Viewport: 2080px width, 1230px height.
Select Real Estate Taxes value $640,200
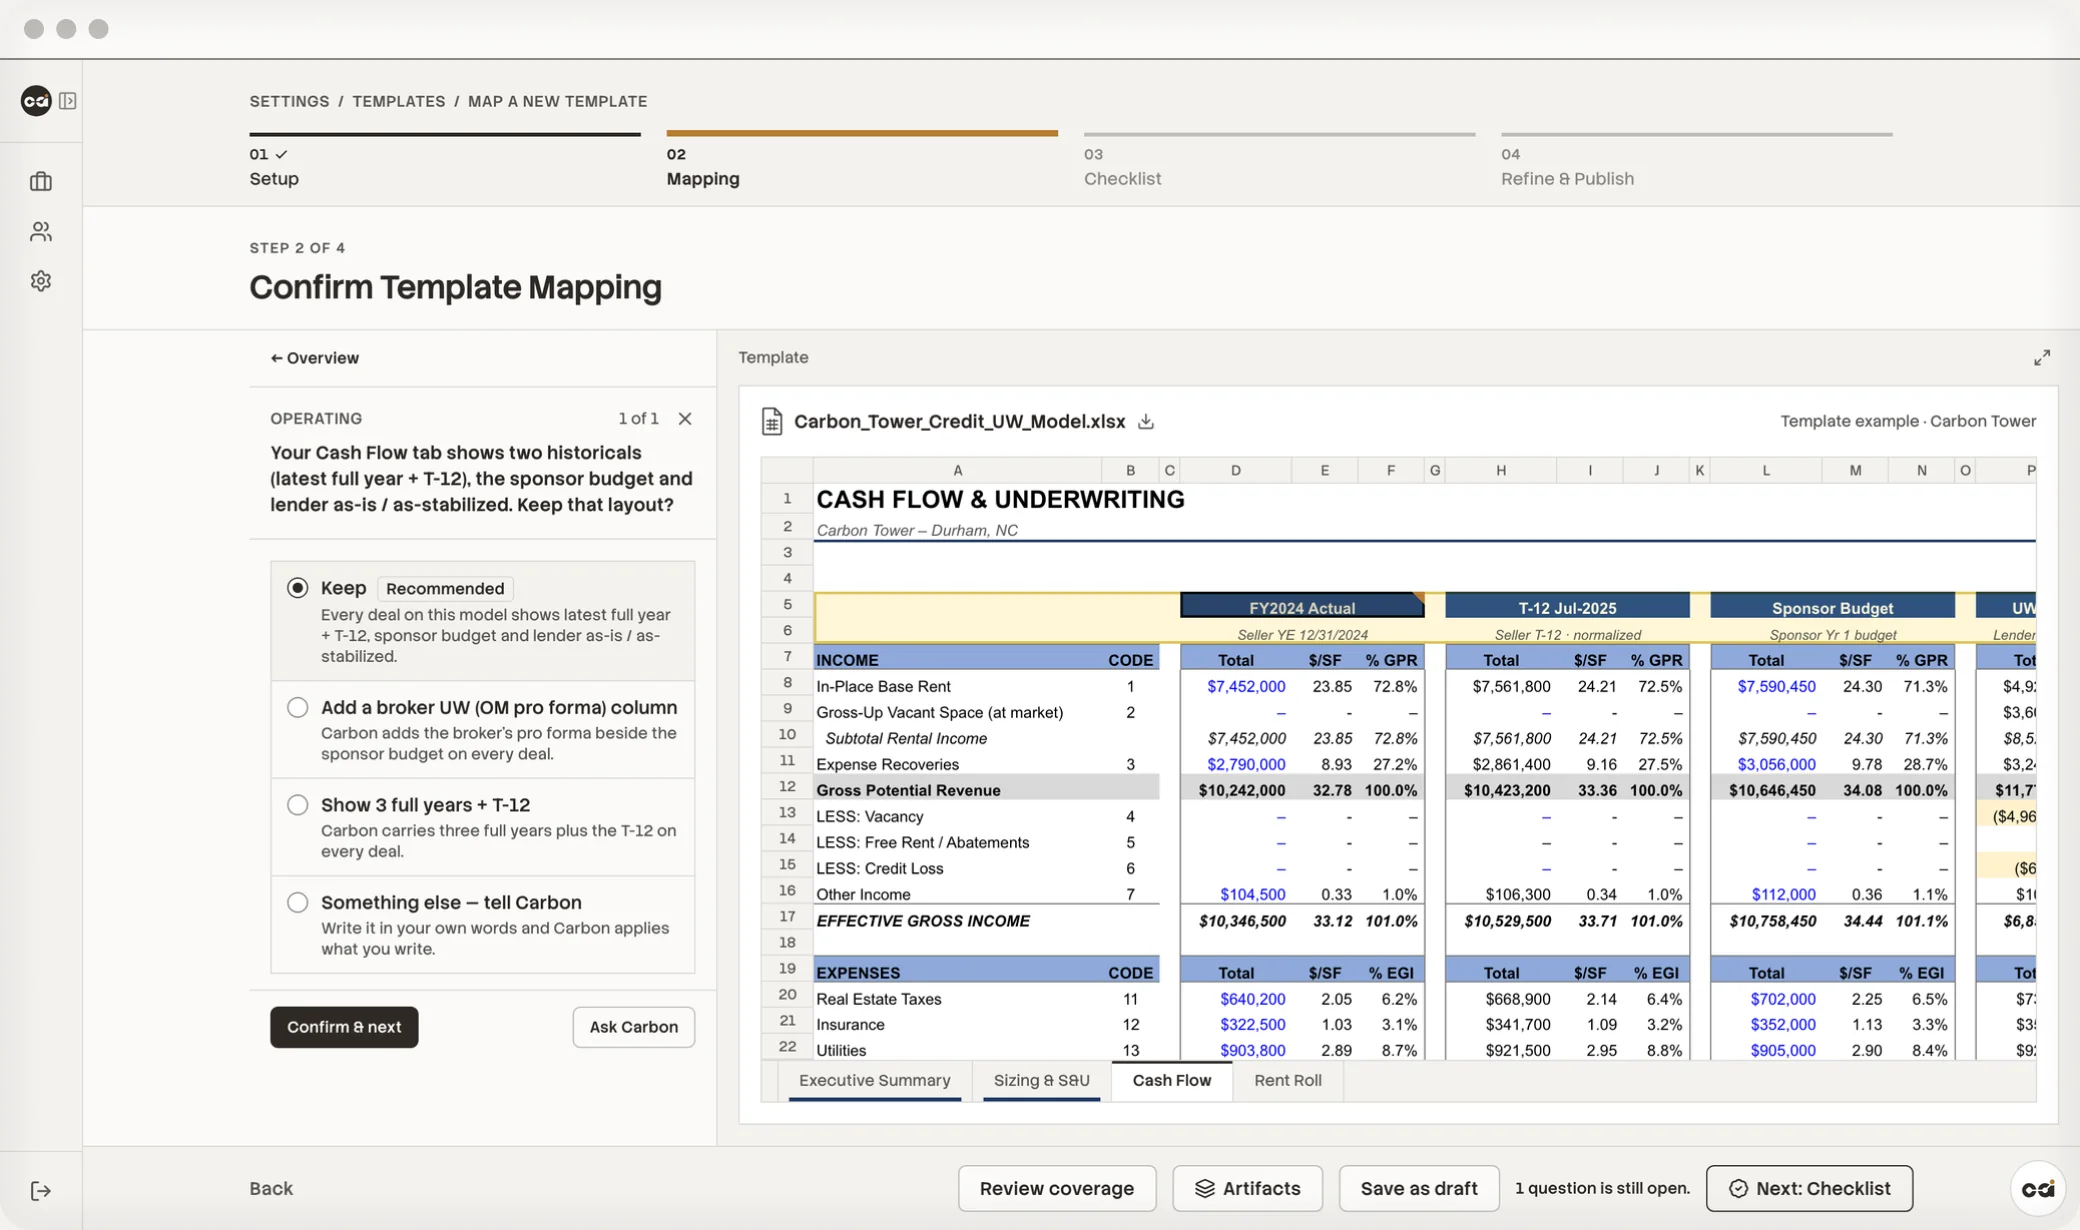click(x=1235, y=999)
